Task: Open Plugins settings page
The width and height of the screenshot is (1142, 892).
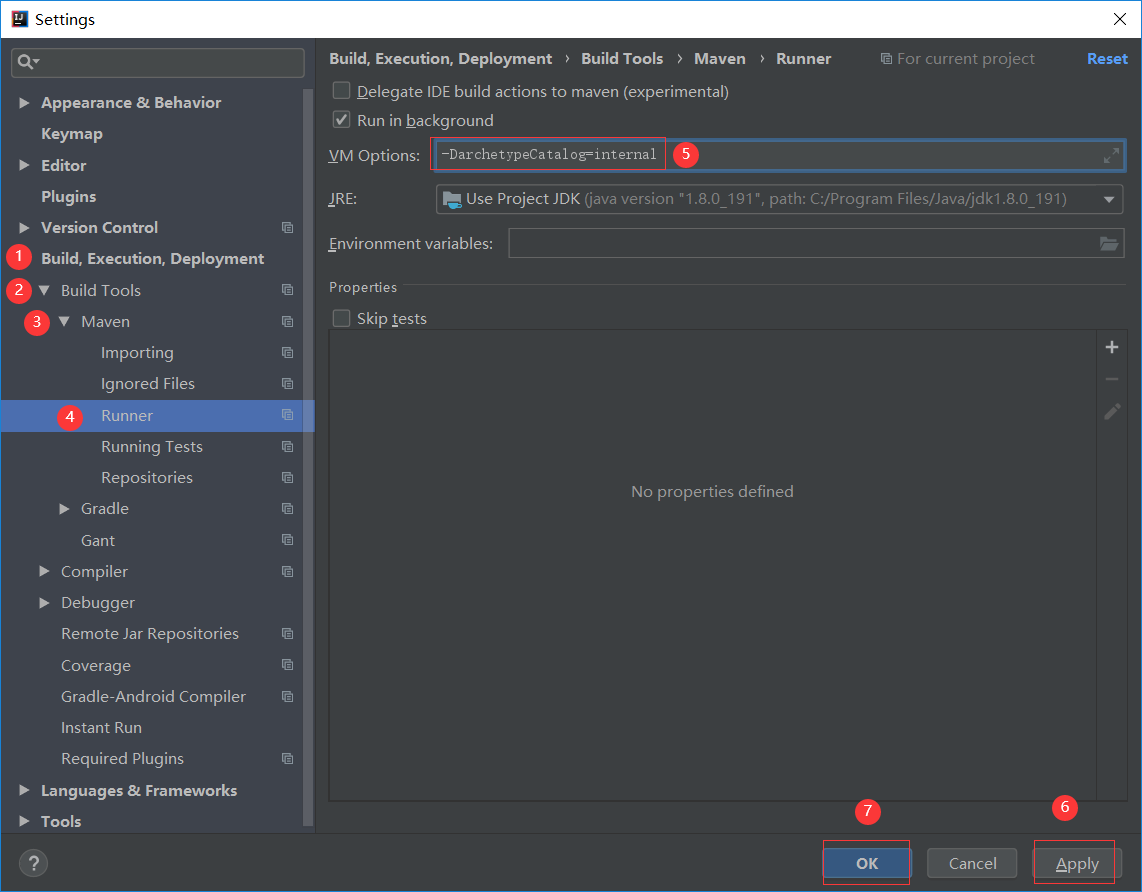Action: [68, 197]
